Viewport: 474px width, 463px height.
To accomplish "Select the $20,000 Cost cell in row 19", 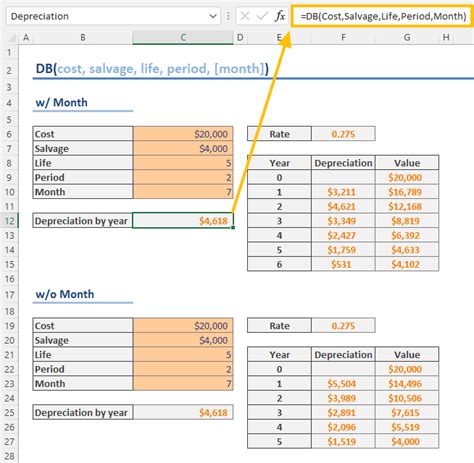I will pyautogui.click(x=183, y=326).
